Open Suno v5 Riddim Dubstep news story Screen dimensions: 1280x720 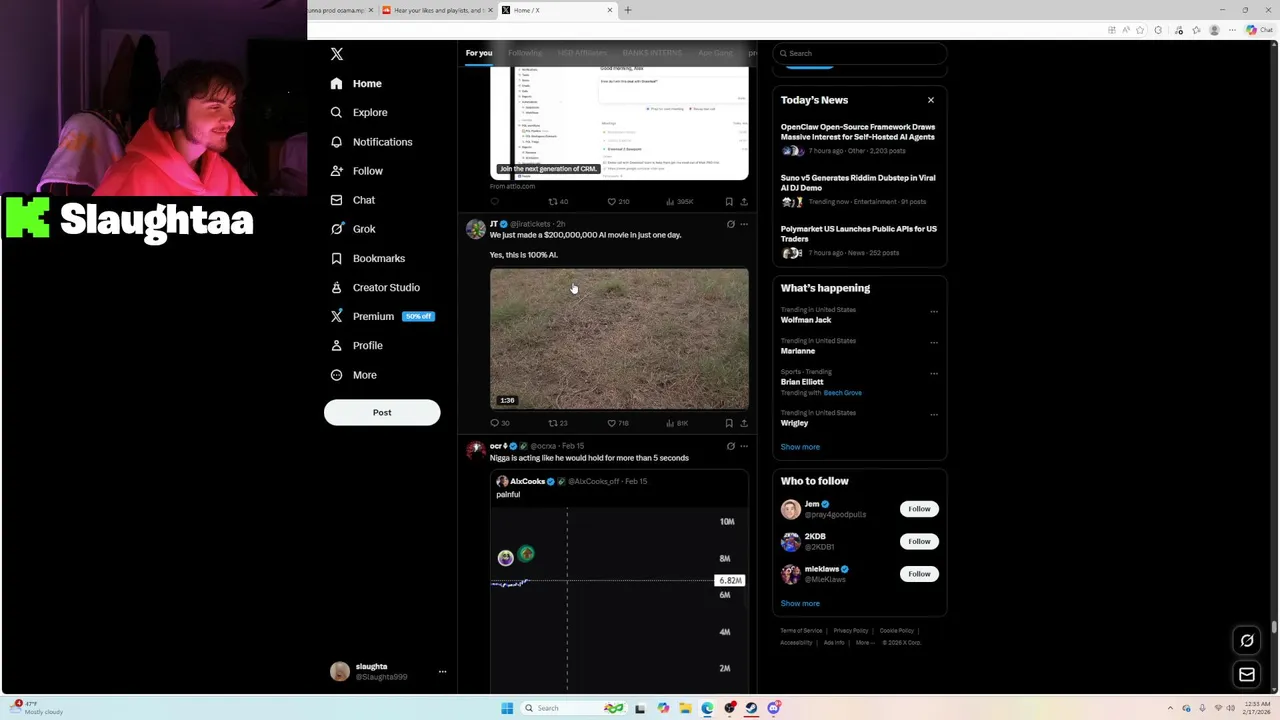click(858, 189)
